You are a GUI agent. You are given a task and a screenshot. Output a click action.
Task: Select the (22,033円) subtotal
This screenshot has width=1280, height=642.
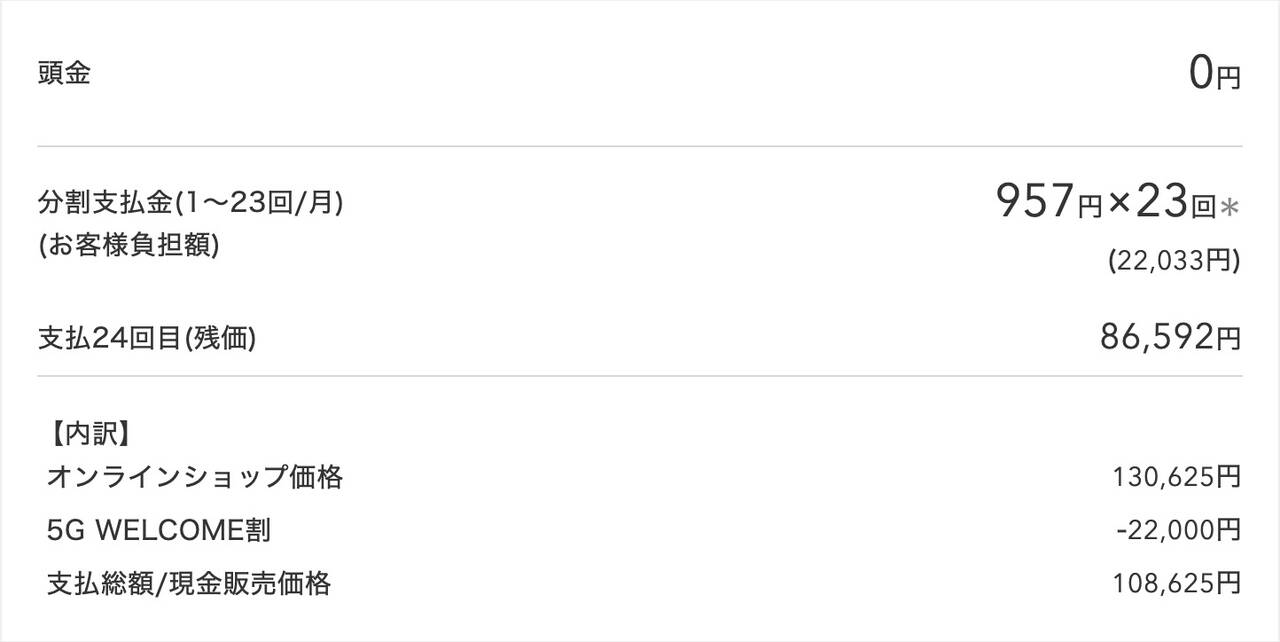coord(1174,261)
